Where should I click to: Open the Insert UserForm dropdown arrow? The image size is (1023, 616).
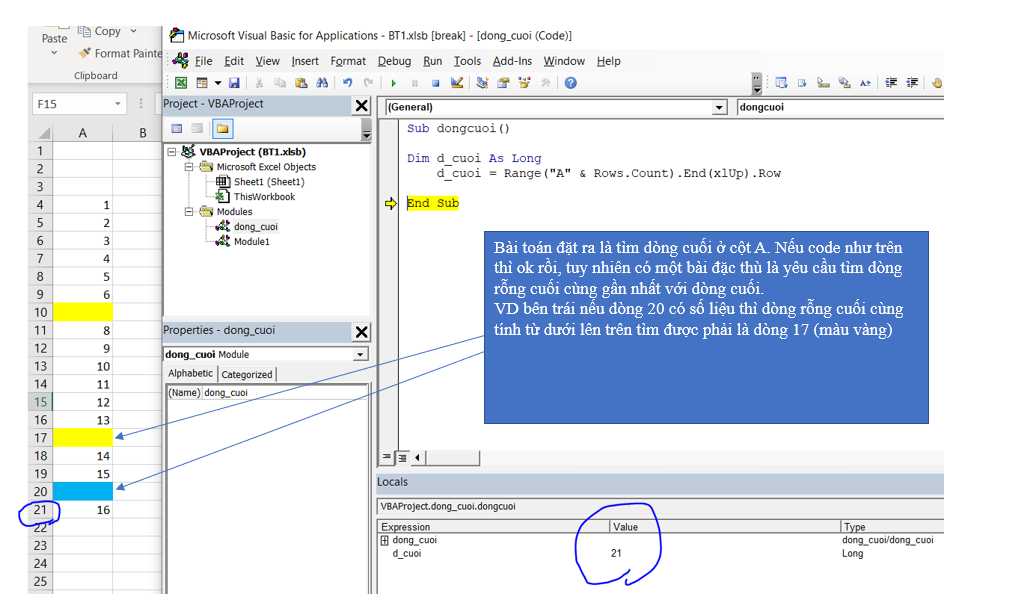[218, 83]
